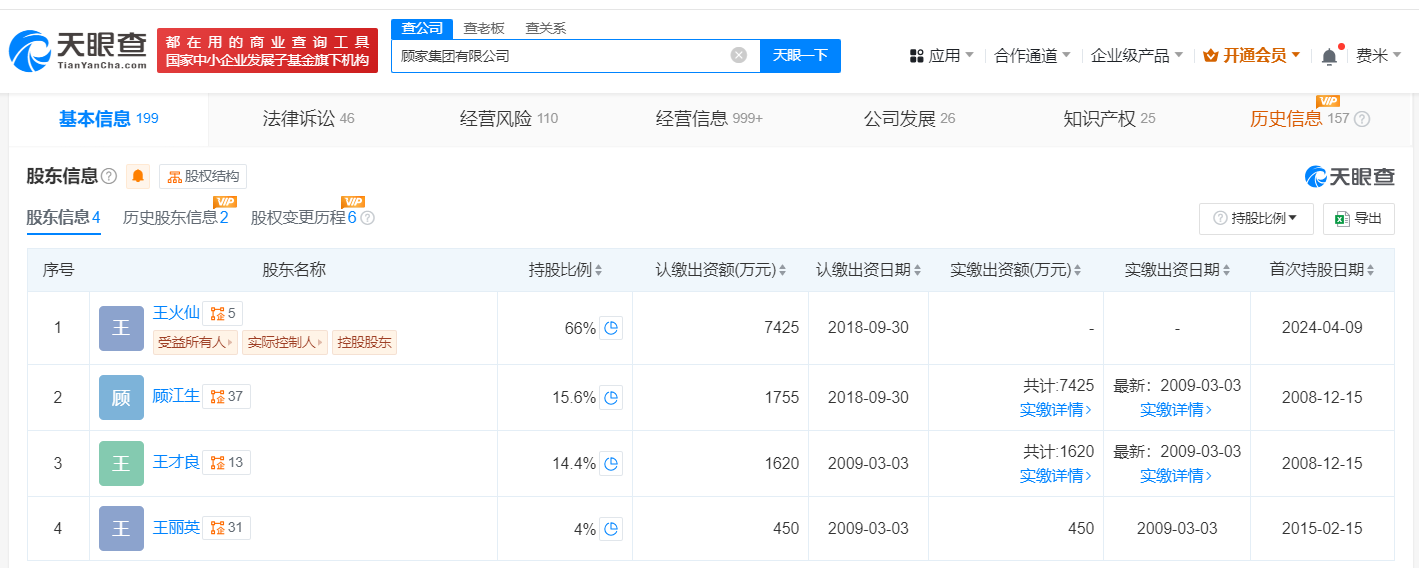
Task: Click the equity badge 13 next to 王才良
Action: click(226, 462)
